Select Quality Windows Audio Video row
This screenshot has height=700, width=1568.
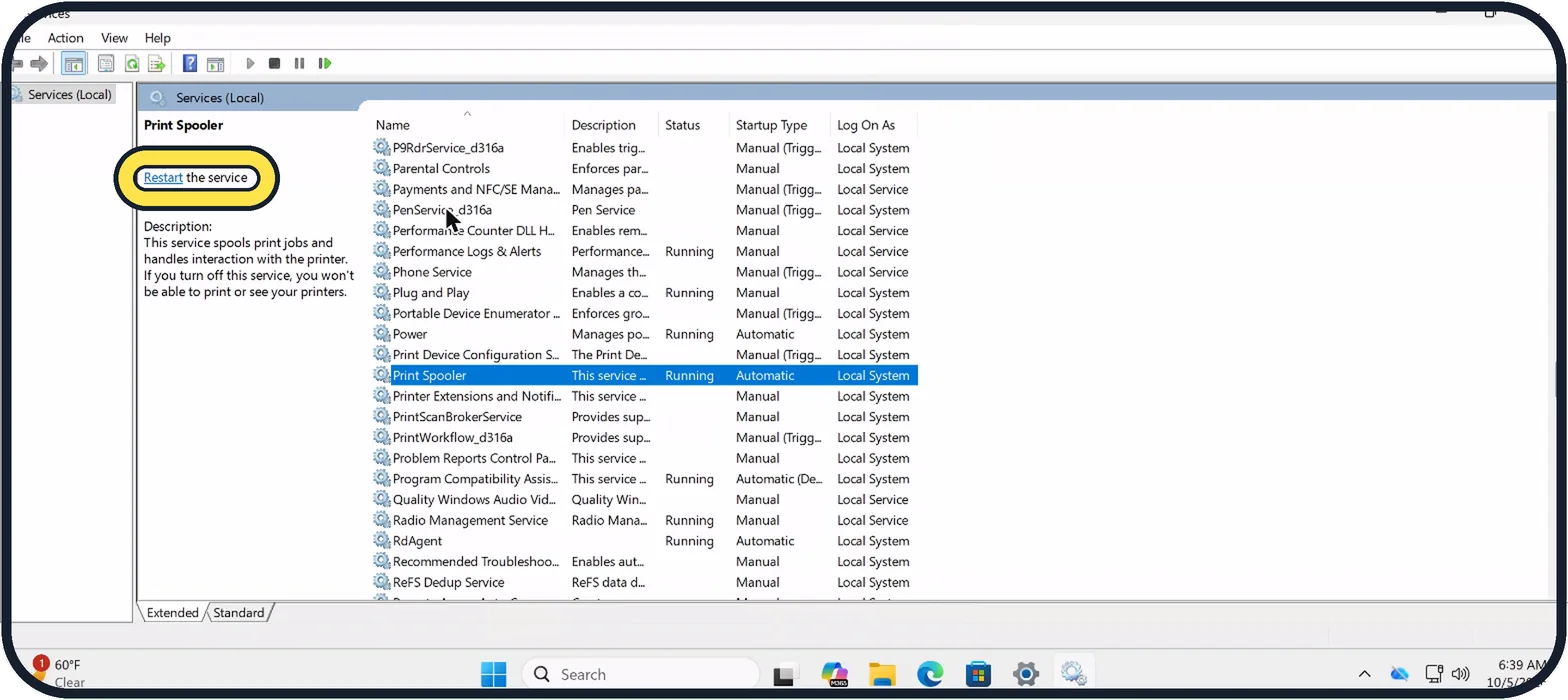[645, 499]
